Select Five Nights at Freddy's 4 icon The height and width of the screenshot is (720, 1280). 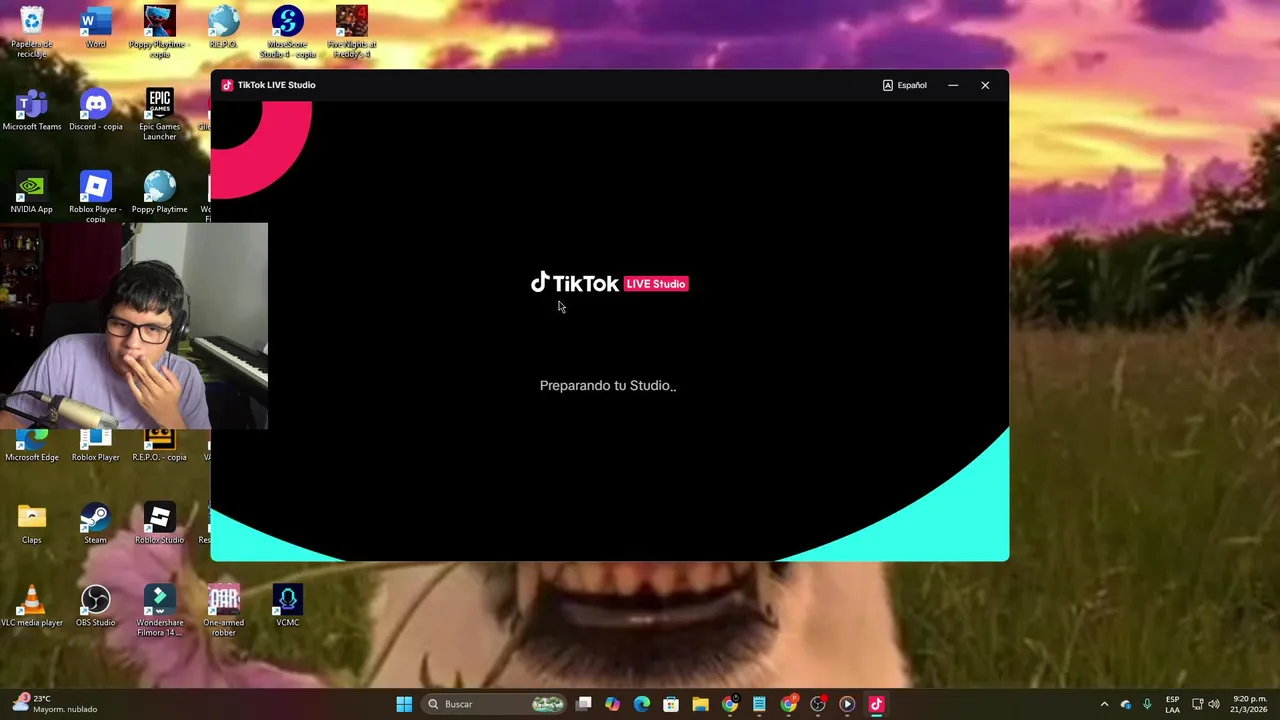tap(351, 31)
